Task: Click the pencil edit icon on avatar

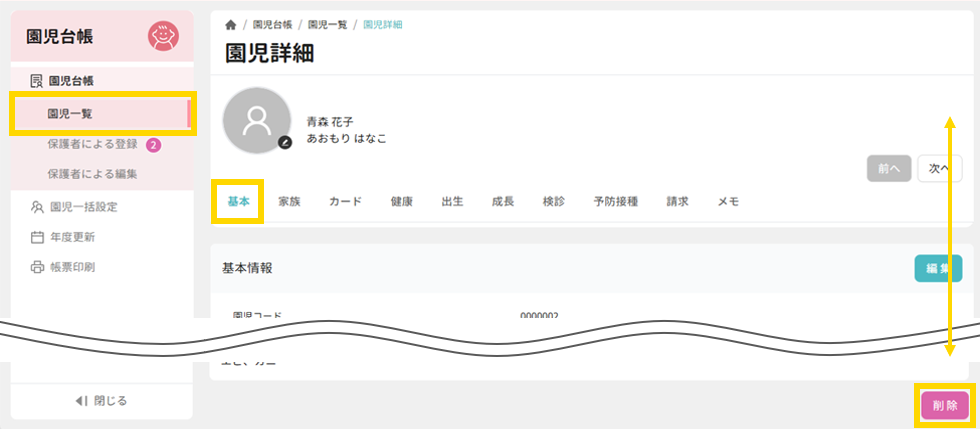Action: tap(284, 143)
